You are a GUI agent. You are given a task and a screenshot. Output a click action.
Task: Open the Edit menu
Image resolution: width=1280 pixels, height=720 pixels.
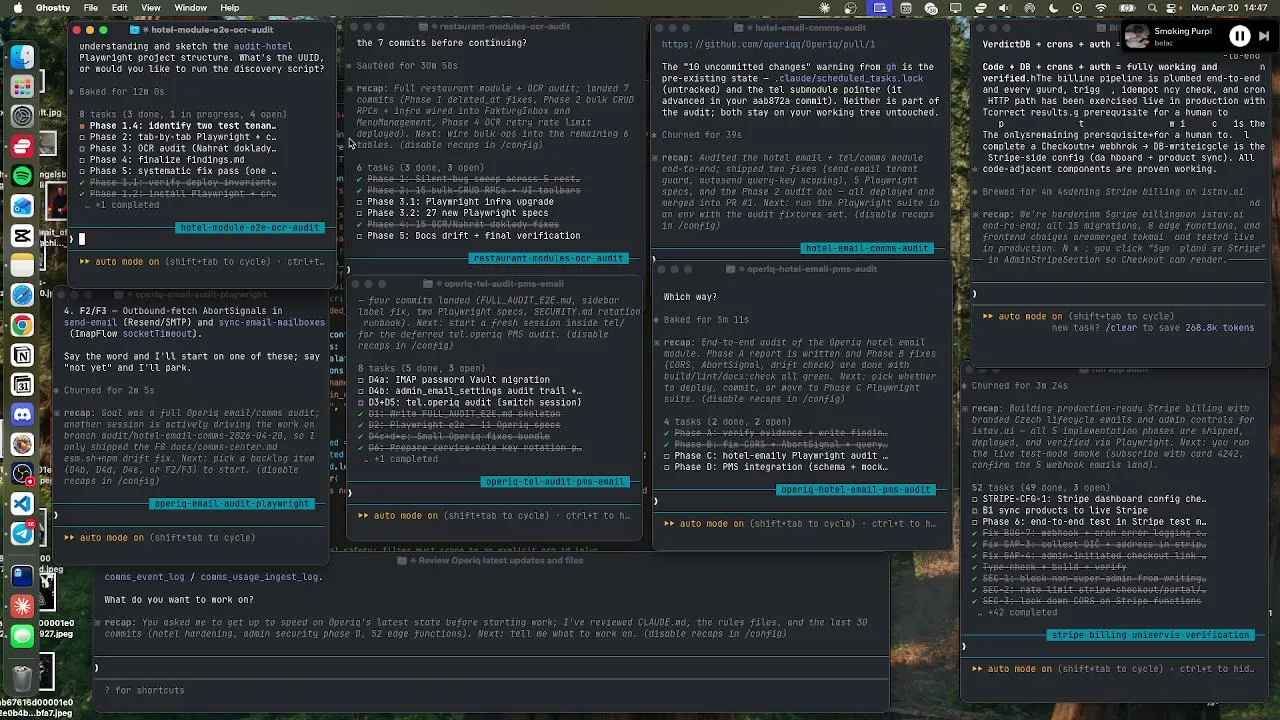[x=120, y=8]
